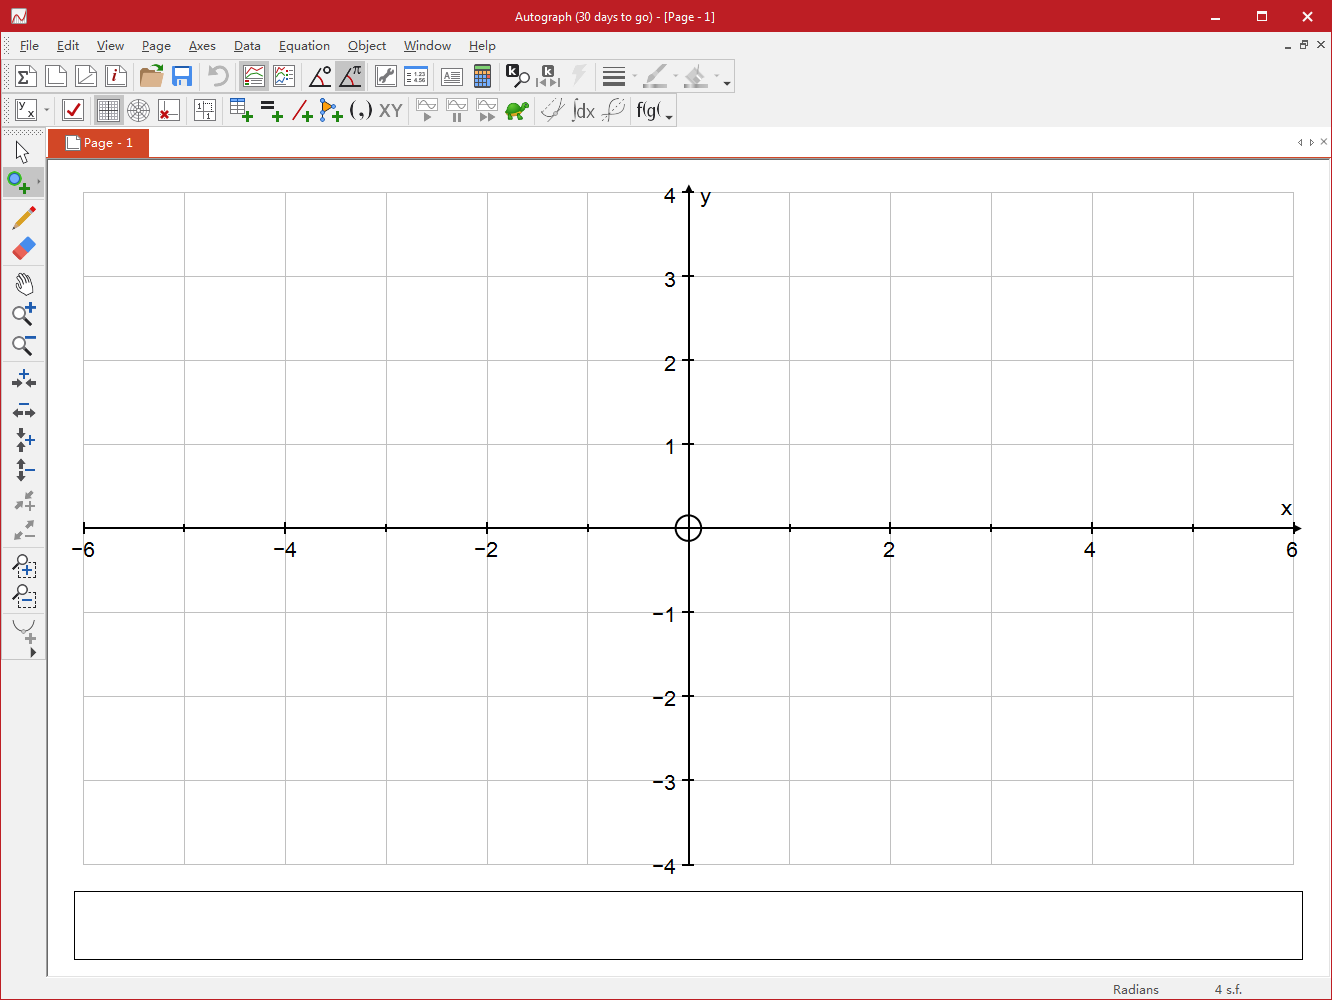Viewport: 1332px width, 1000px height.
Task: Click the tab scroll right arrow
Action: [x=1312, y=143]
